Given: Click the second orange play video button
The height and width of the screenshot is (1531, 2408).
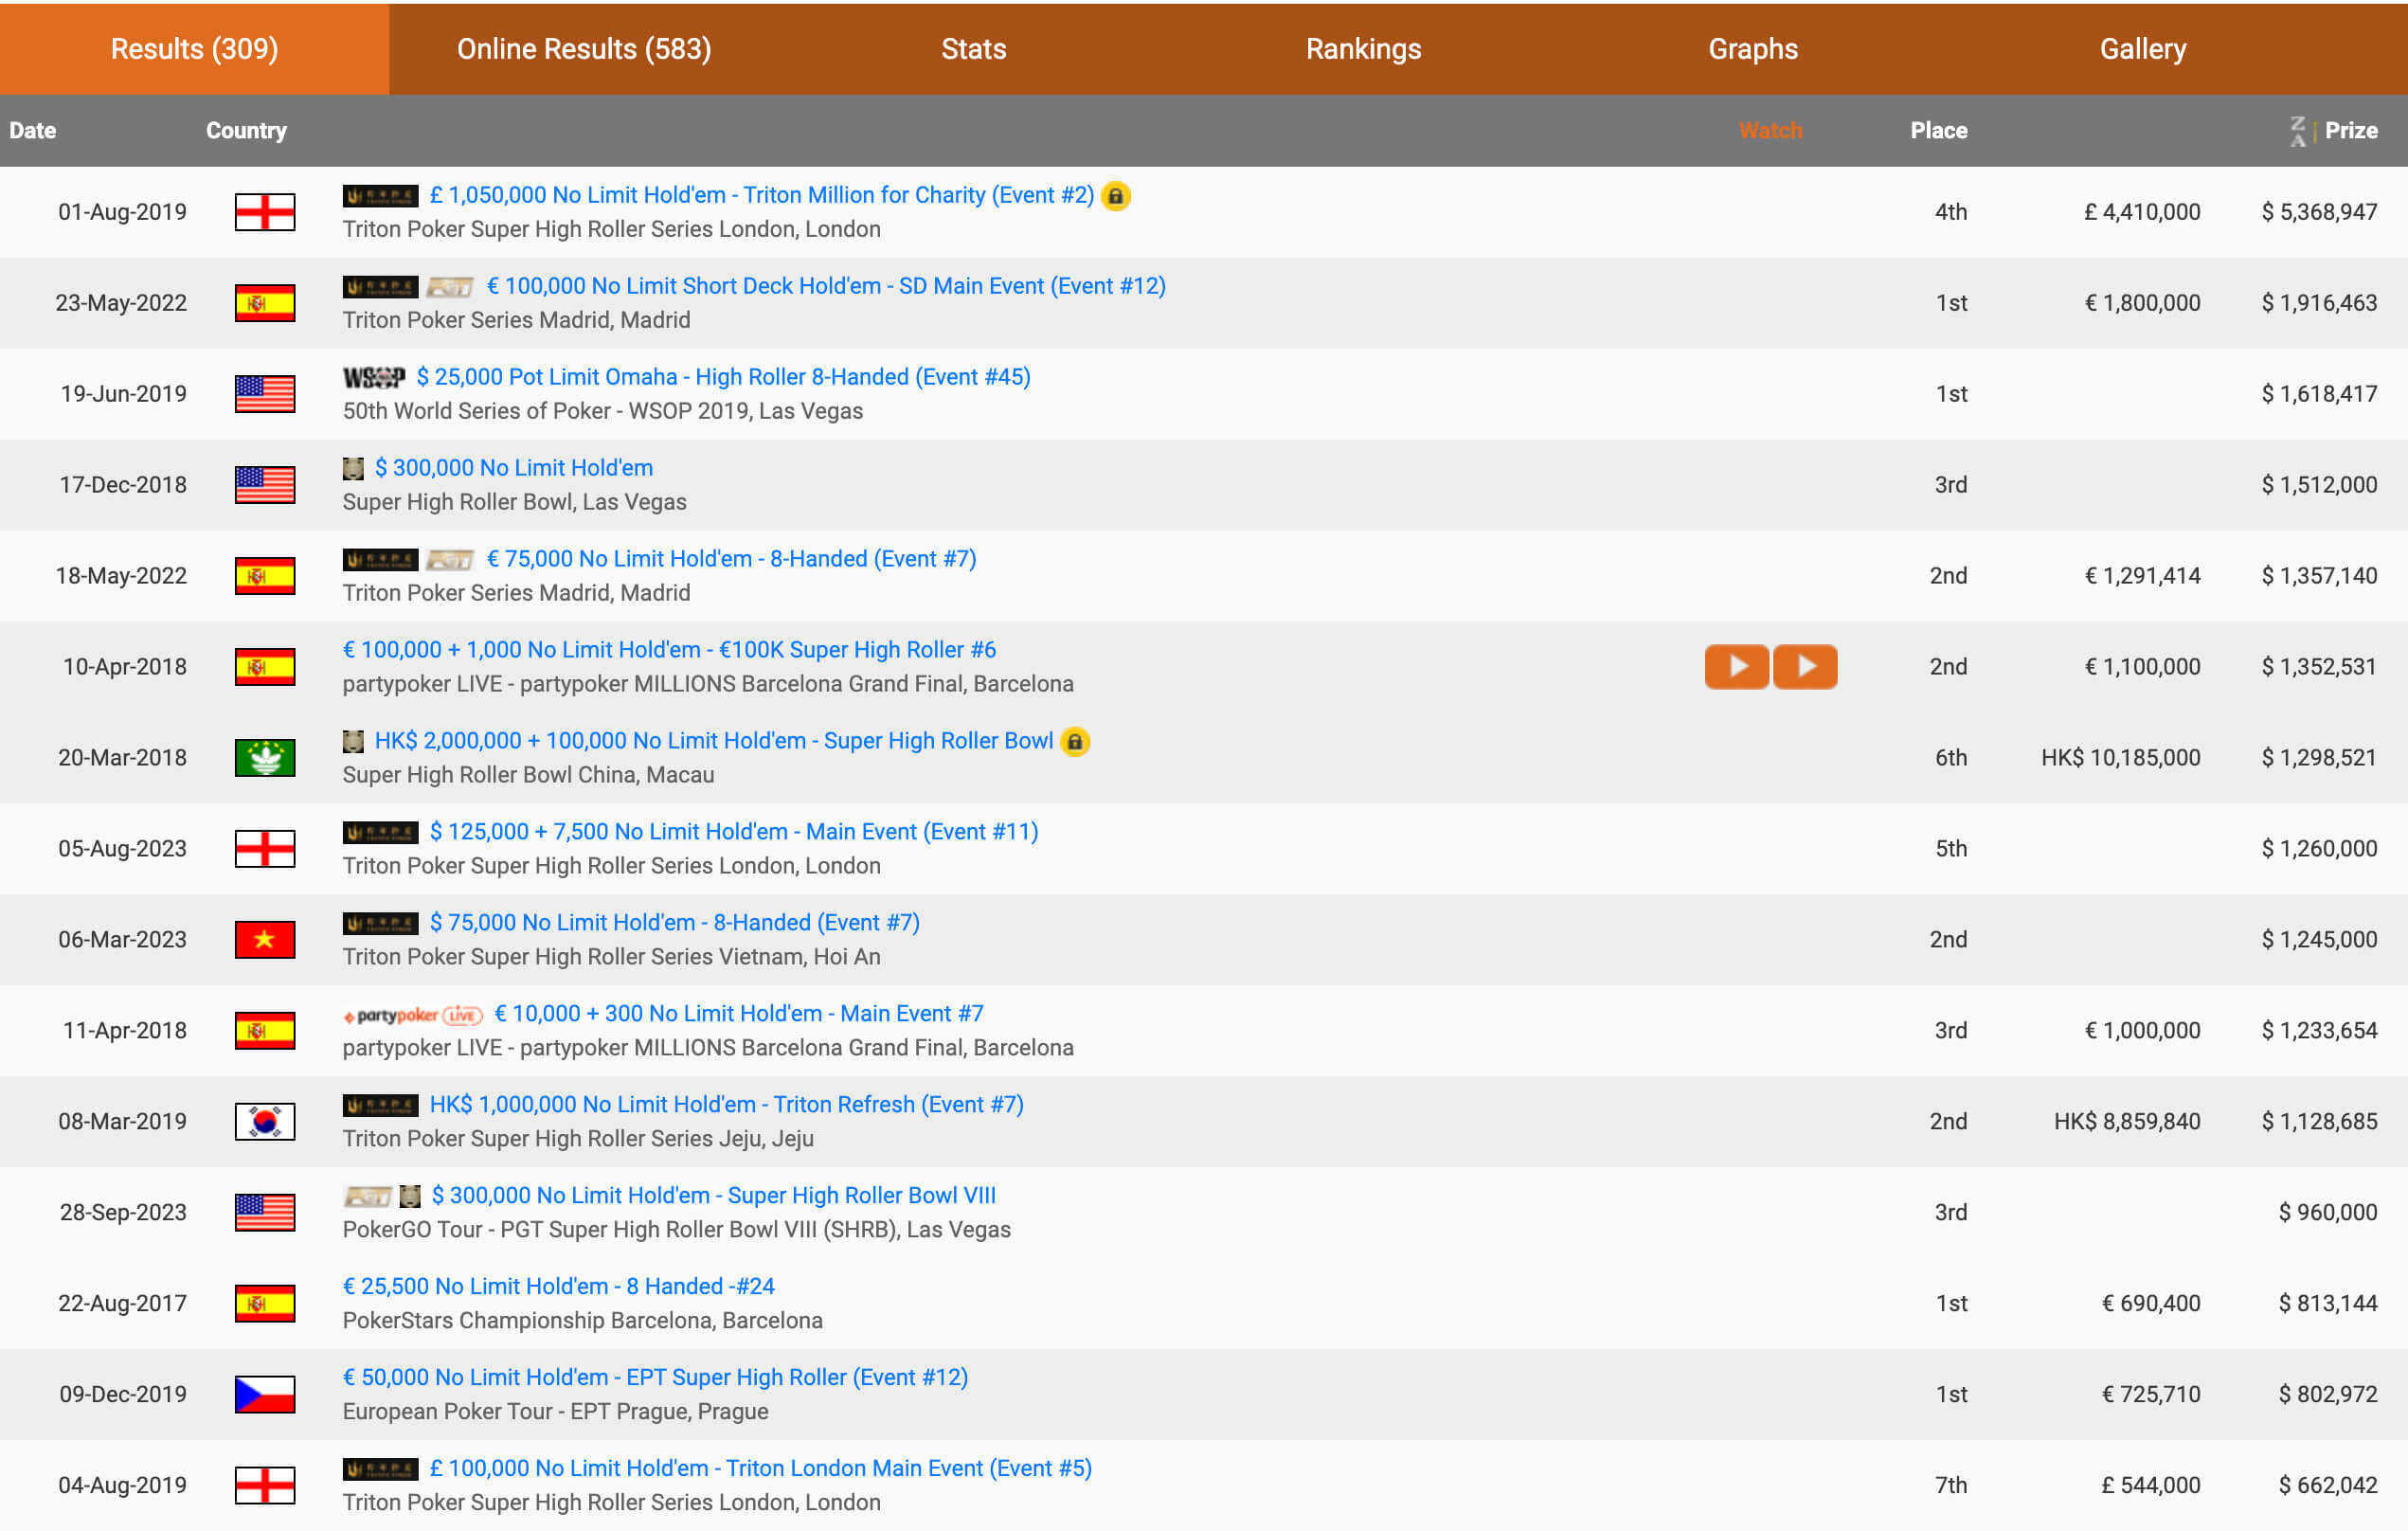Looking at the screenshot, I should point(1805,667).
